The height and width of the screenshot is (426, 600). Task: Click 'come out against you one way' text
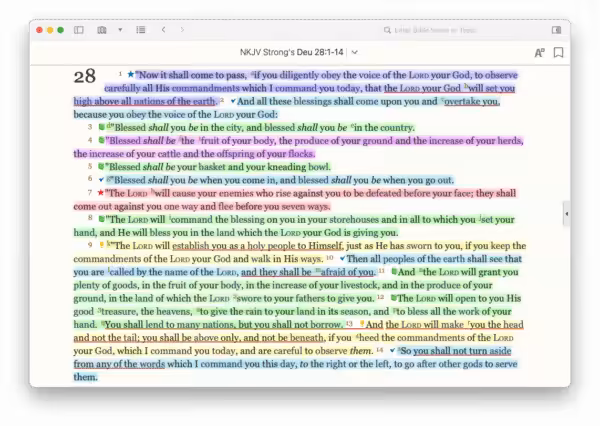(x=135, y=207)
